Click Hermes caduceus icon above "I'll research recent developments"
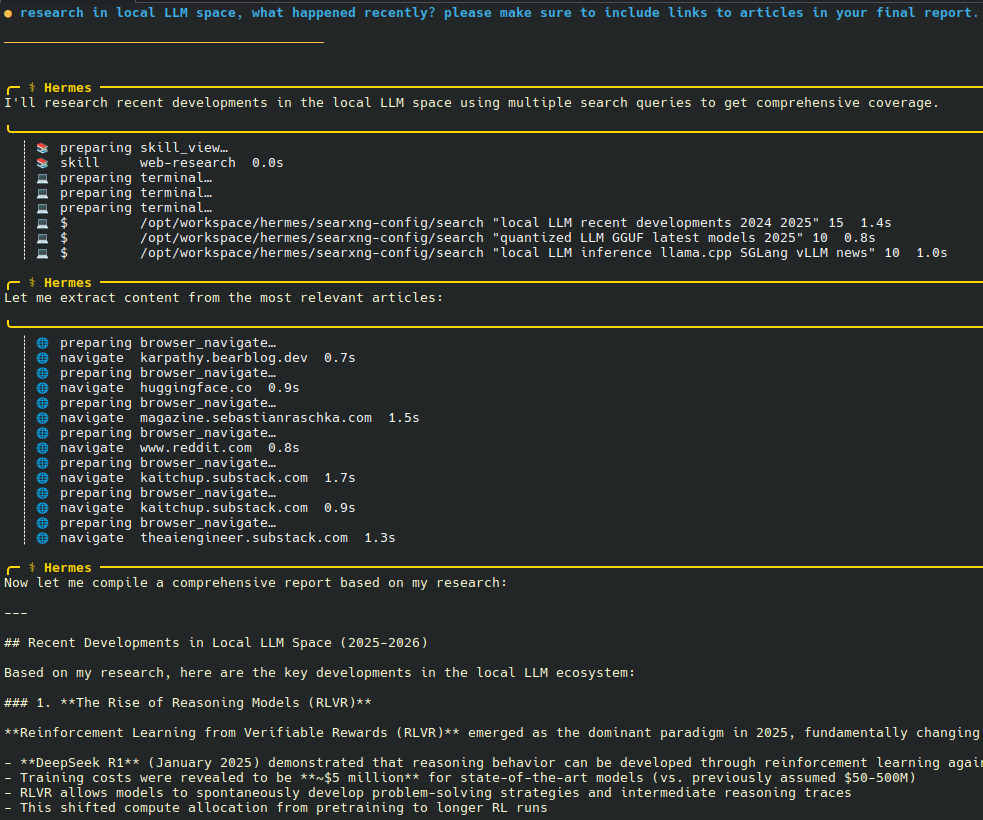Screen dimensions: 983x820 pyautogui.click(x=32, y=88)
